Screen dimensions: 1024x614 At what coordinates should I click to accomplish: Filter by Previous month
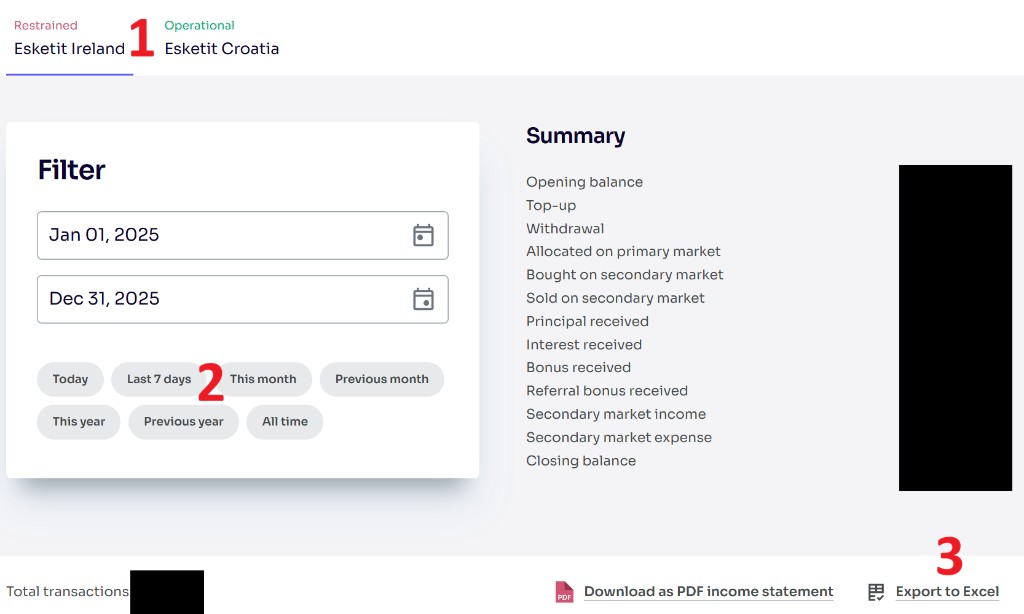[381, 379]
